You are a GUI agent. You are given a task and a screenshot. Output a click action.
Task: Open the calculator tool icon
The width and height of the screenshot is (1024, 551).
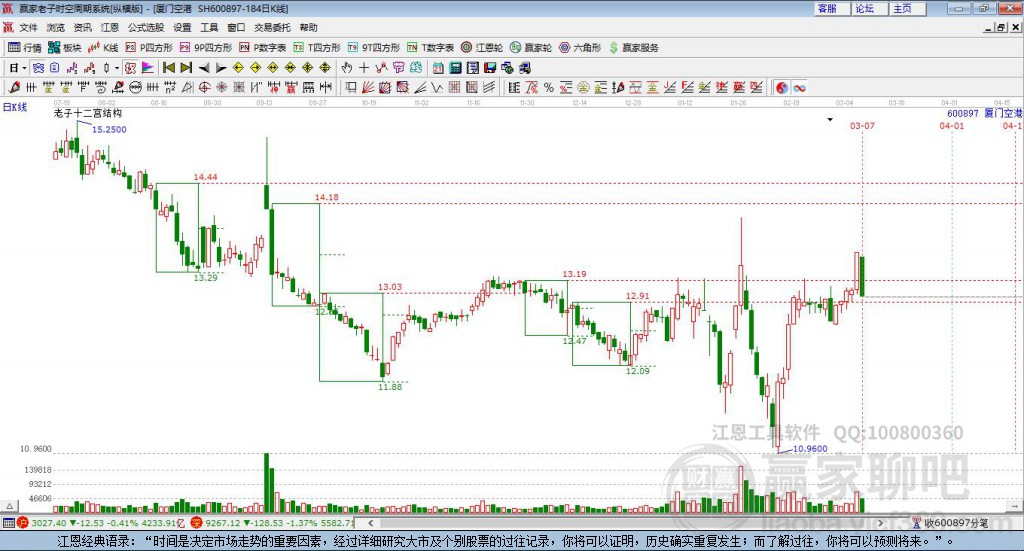tap(455, 68)
